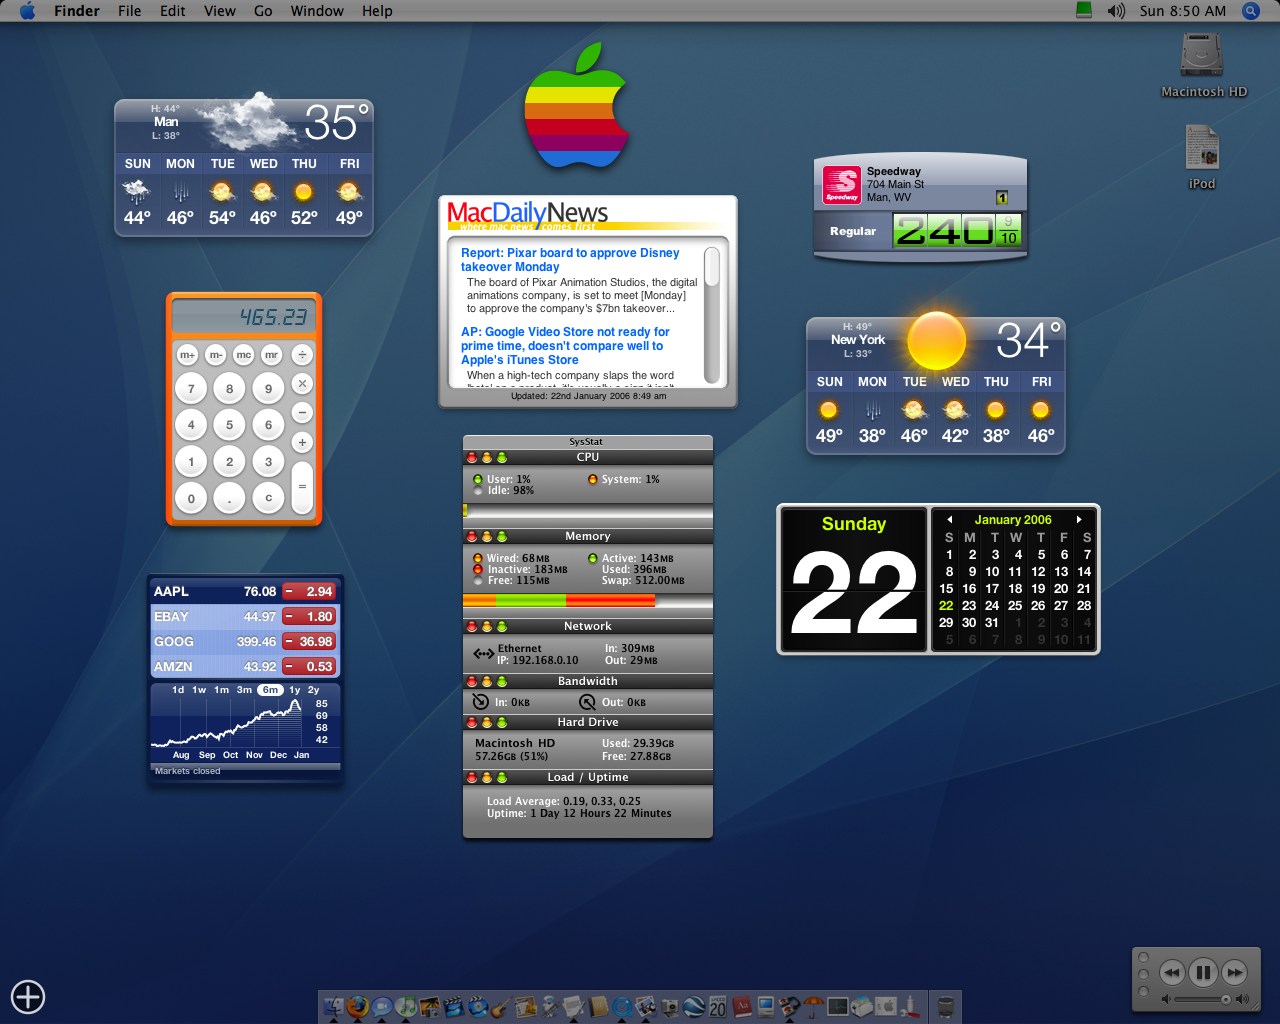This screenshot has width=1280, height=1024.
Task: Open GarageBand guitar icon in Dock
Action: coord(502,1007)
